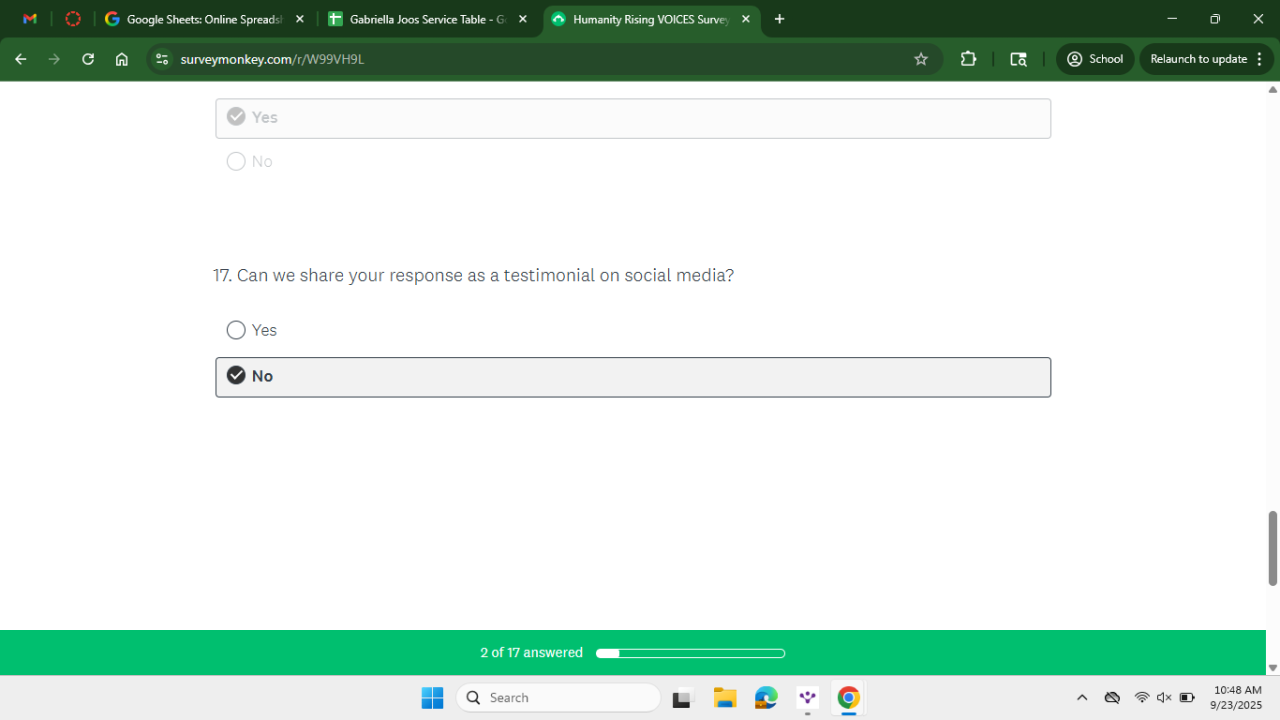
Task: View site information for surveymonkey.com
Action: pos(163,59)
